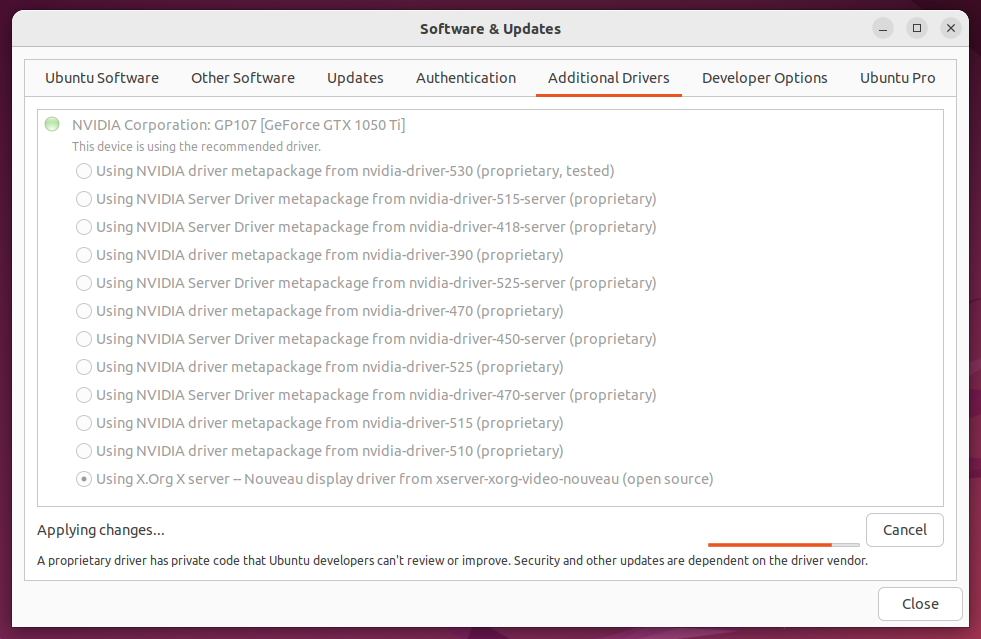Click the Close button at bottom
The image size is (981, 639).
pyautogui.click(x=920, y=604)
